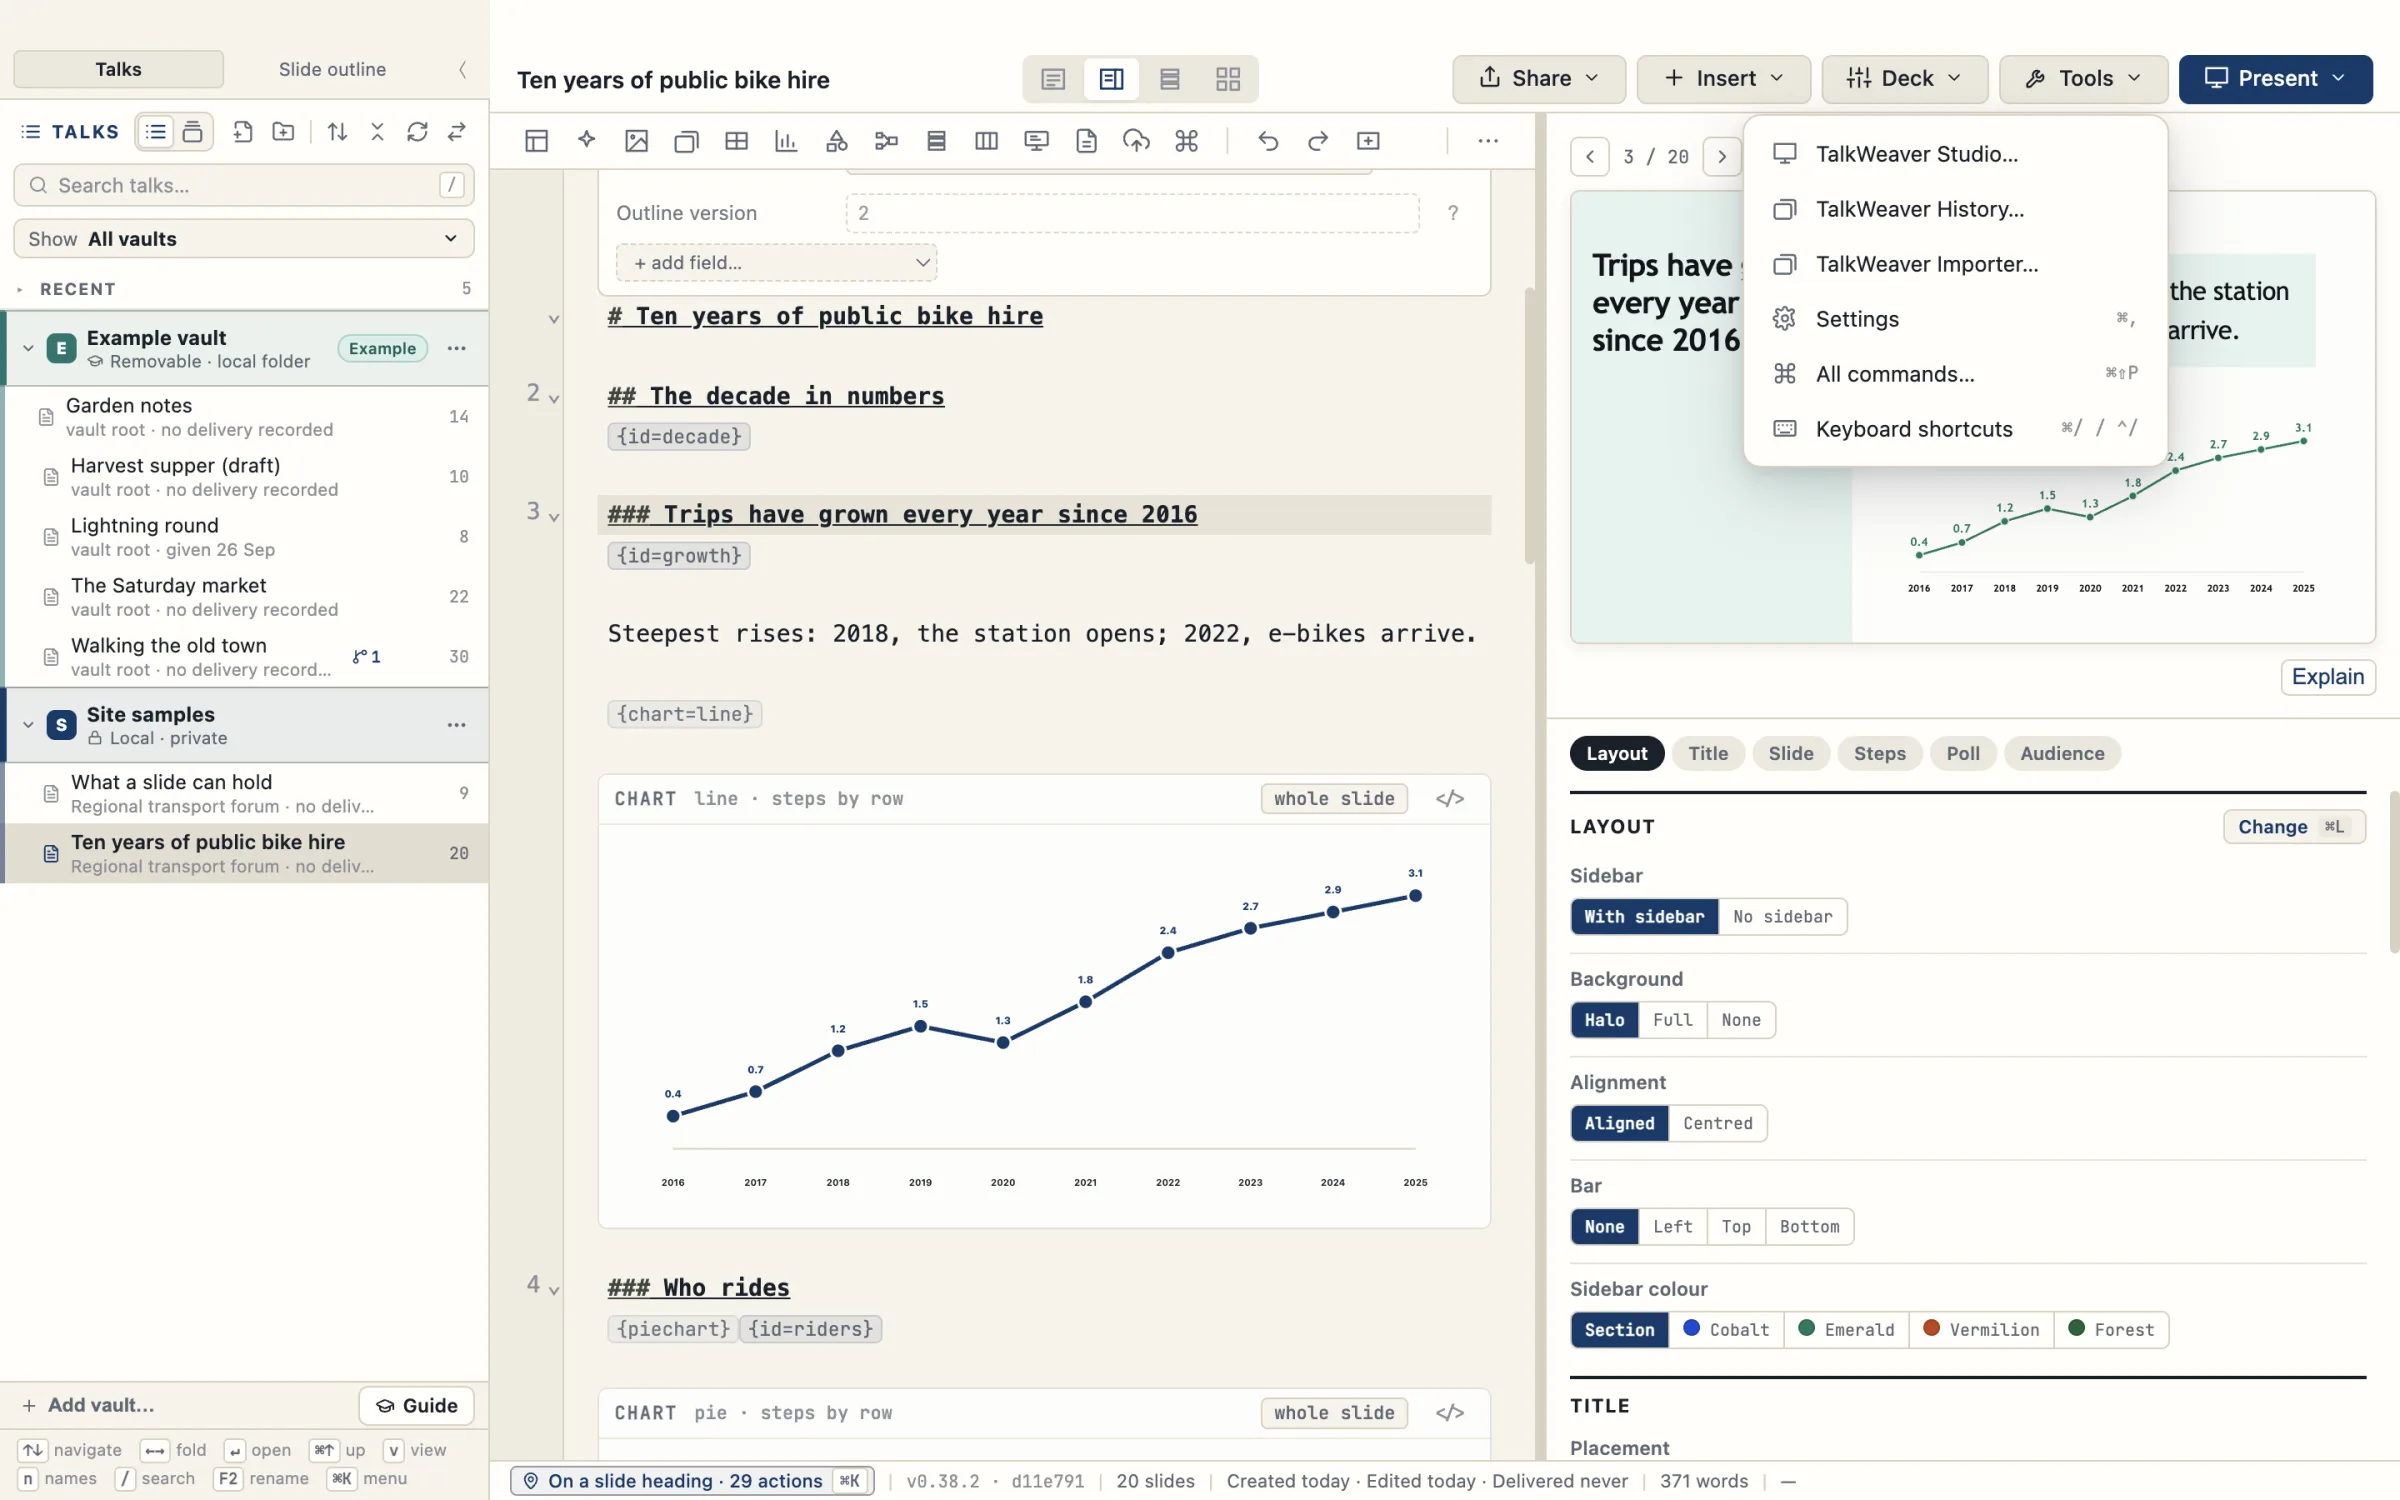Screen dimensions: 2400x1500
Task: Collapse the Example vault tree
Action: click(x=28, y=348)
